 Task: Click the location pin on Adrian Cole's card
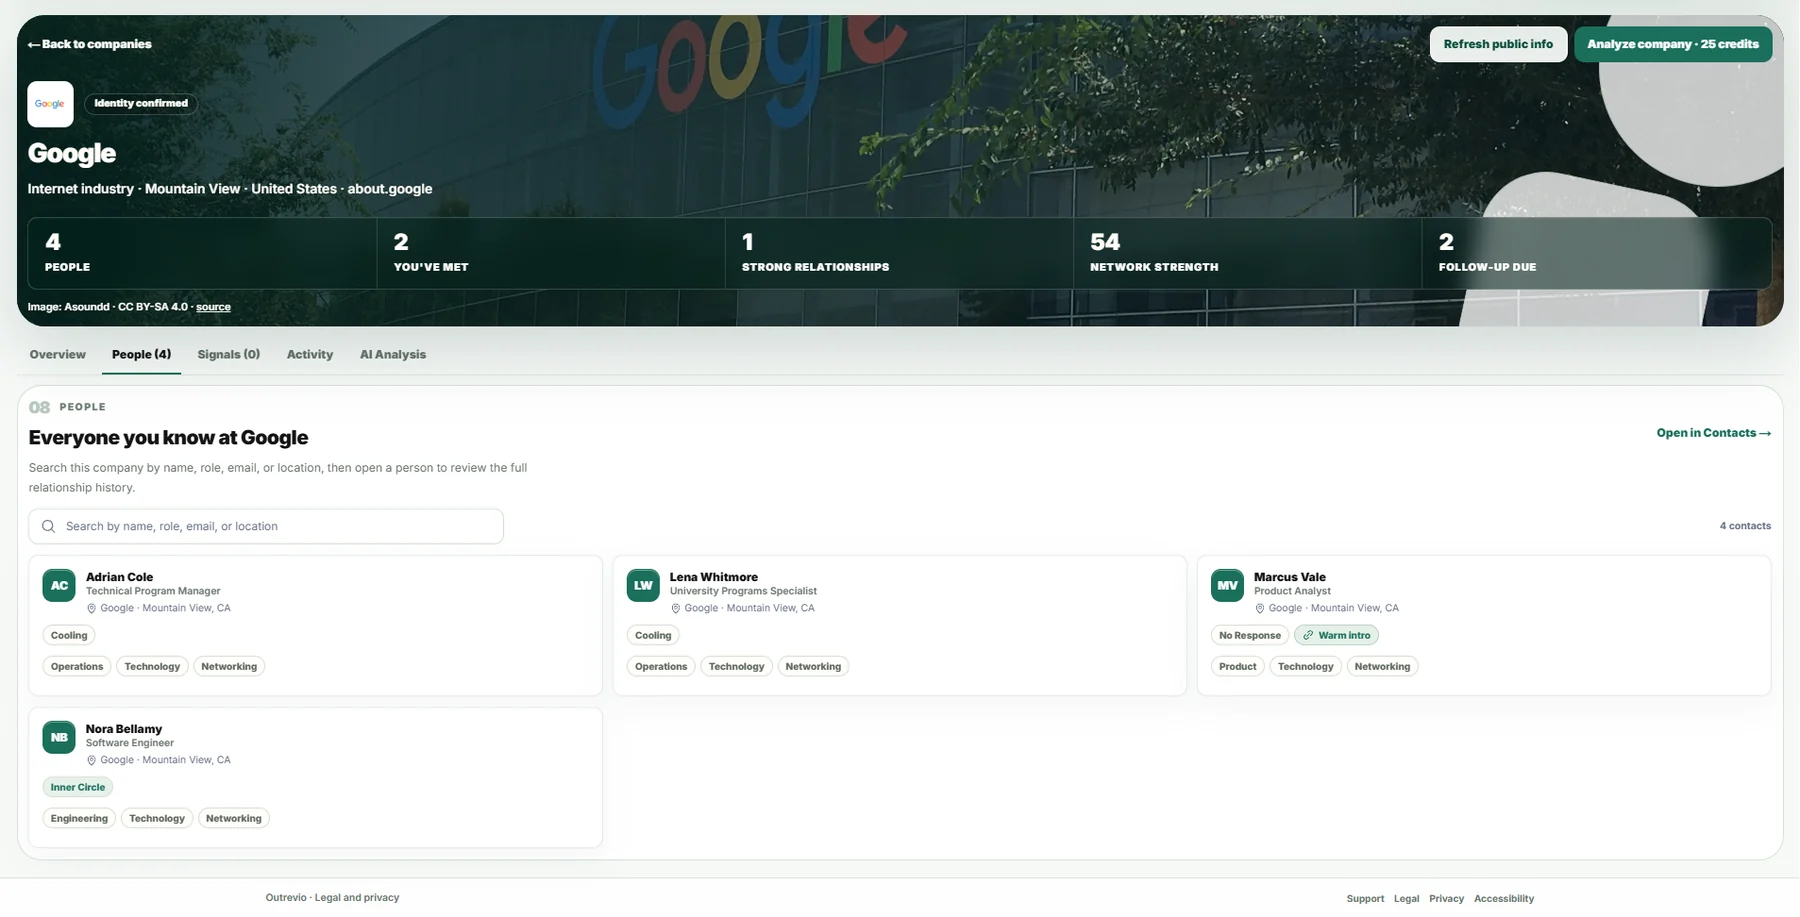[91, 608]
